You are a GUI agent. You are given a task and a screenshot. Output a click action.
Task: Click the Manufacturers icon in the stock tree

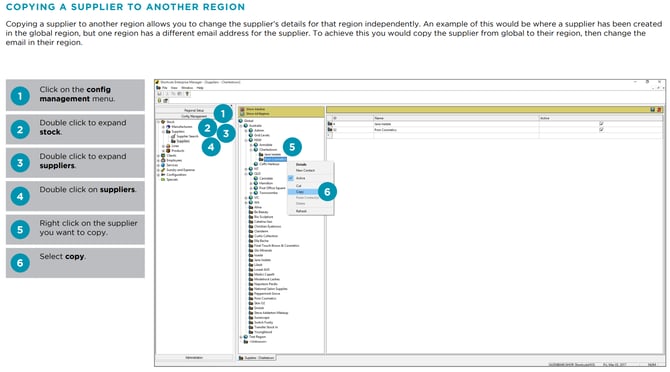tap(168, 127)
